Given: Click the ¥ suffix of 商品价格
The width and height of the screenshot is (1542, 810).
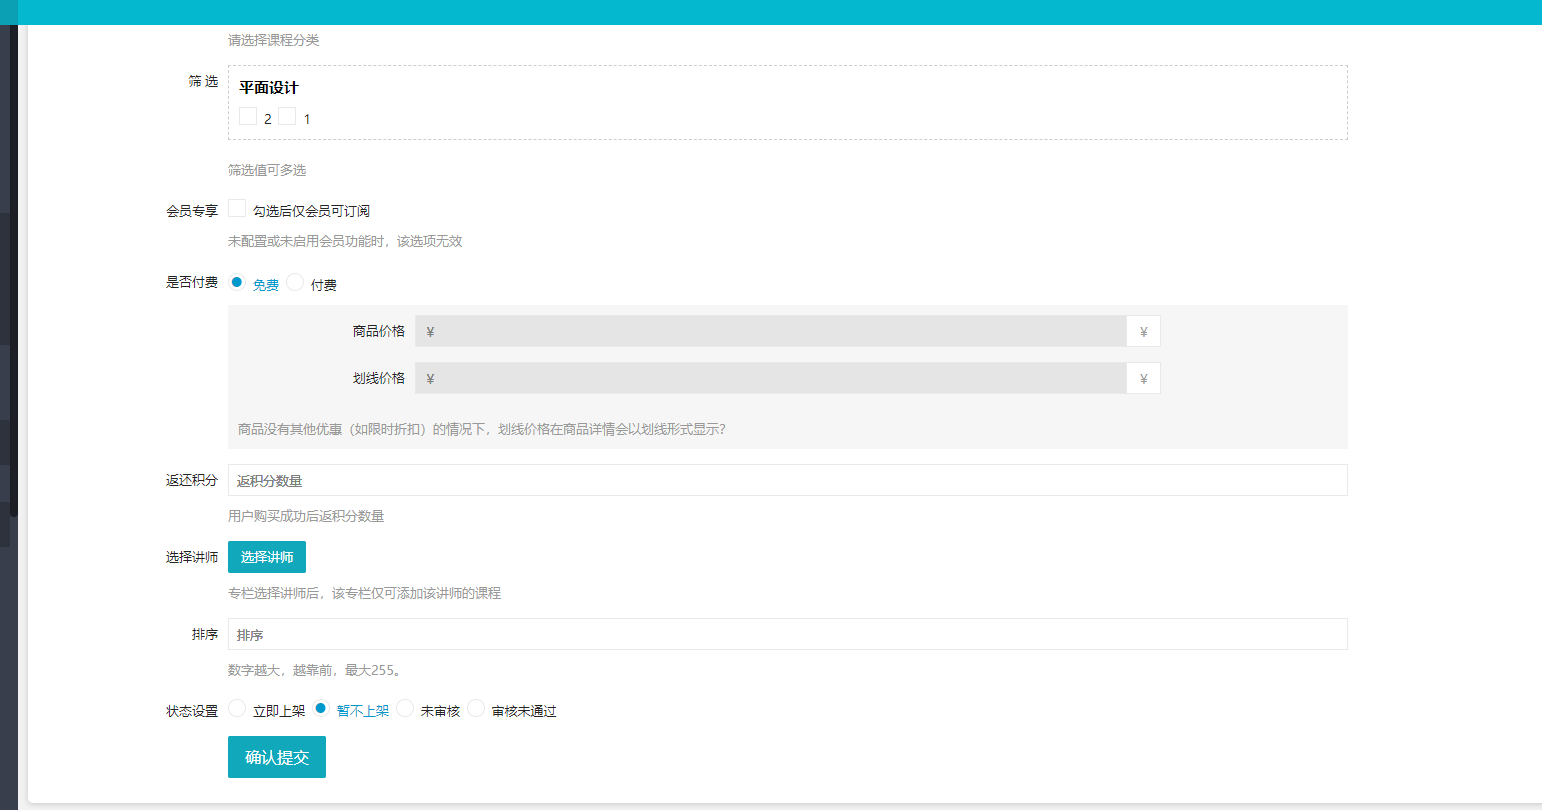Looking at the screenshot, I should click(x=1144, y=331).
